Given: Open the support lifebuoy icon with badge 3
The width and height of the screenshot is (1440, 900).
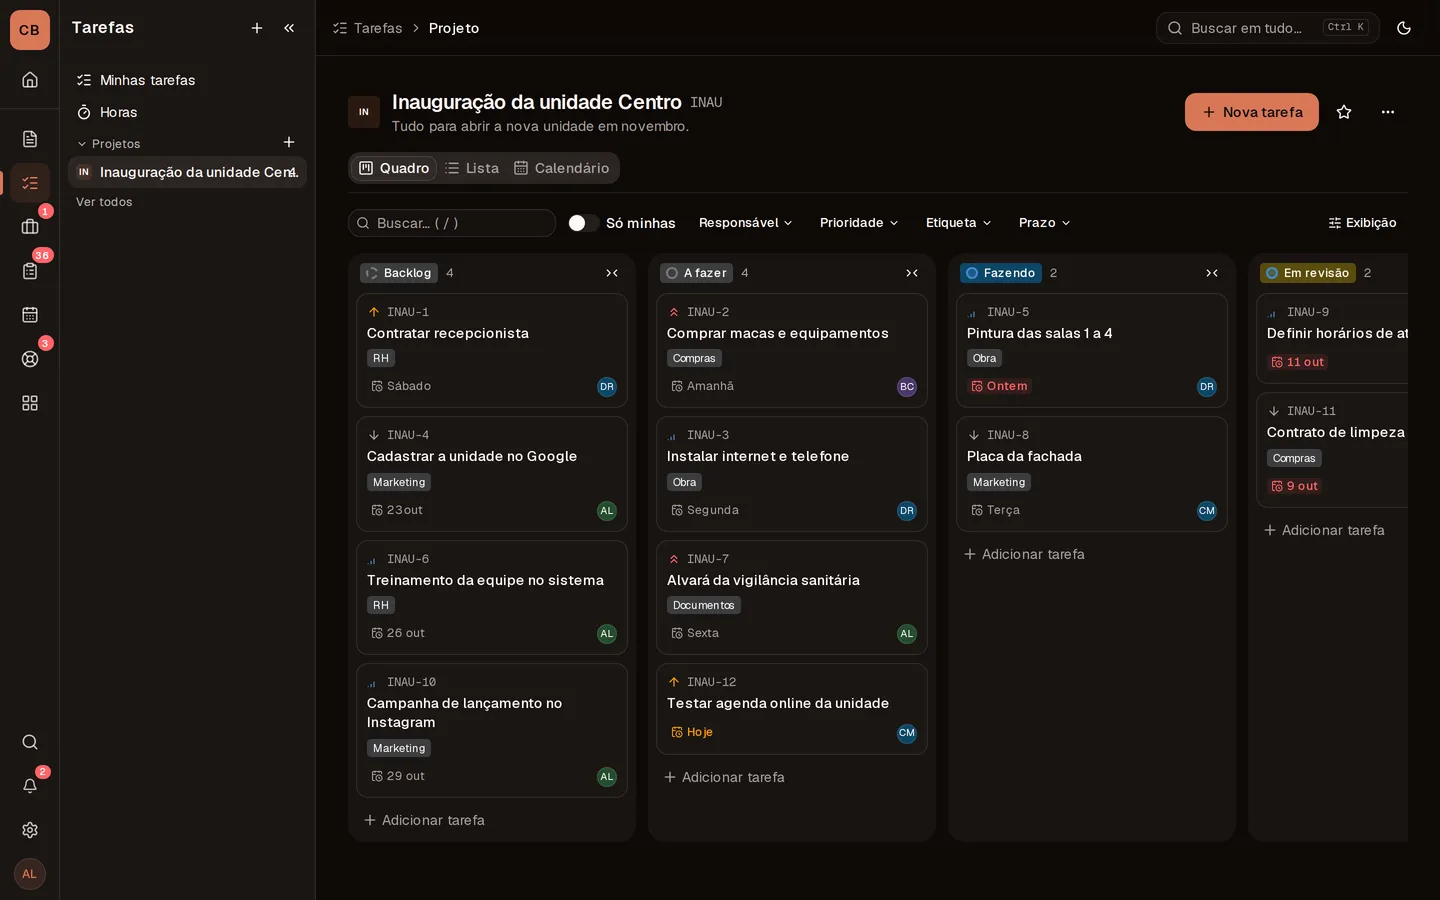Looking at the screenshot, I should (x=30, y=359).
